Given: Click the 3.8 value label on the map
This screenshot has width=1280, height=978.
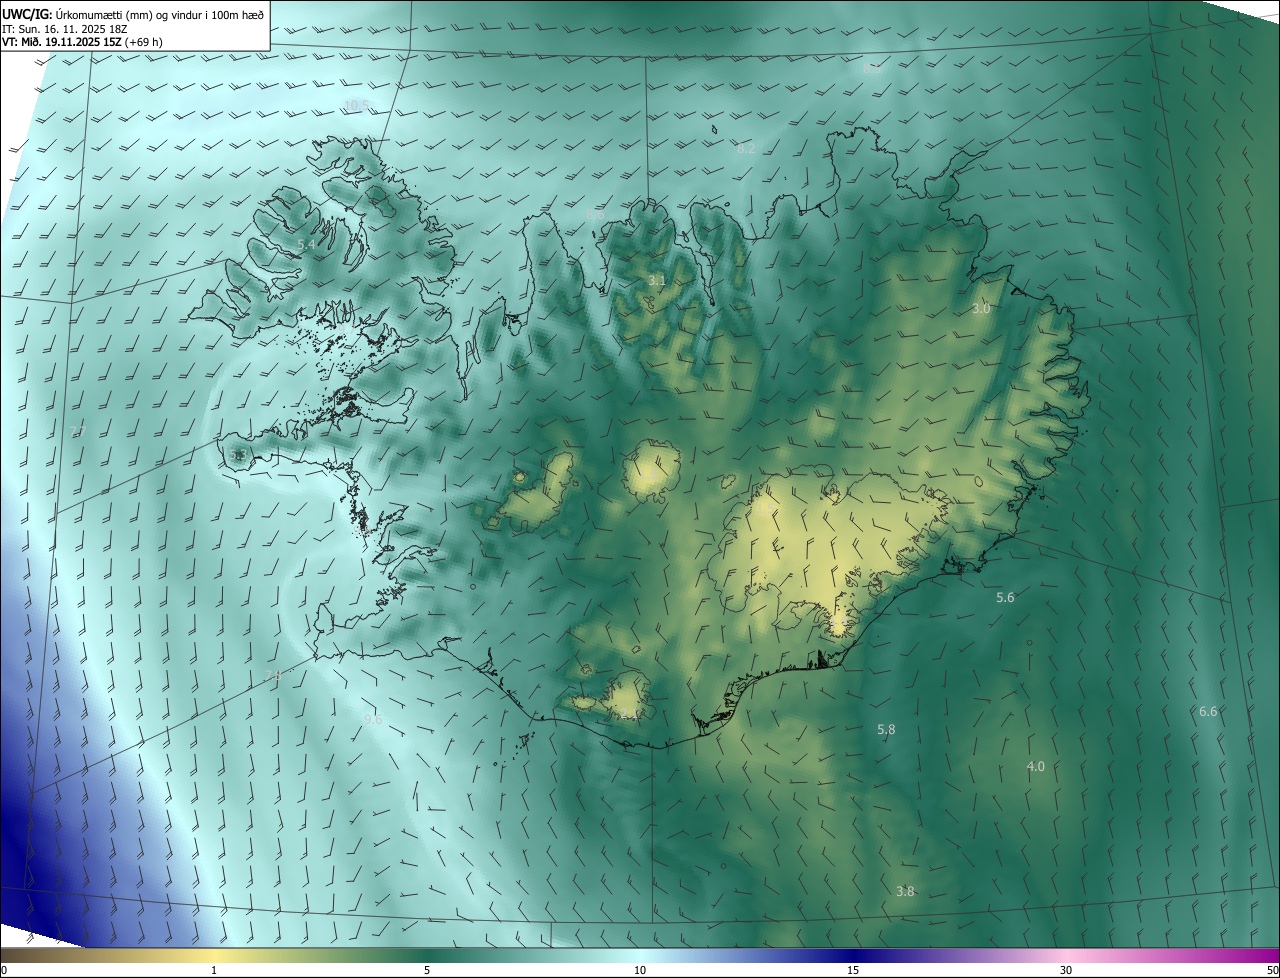Looking at the screenshot, I should [x=905, y=891].
